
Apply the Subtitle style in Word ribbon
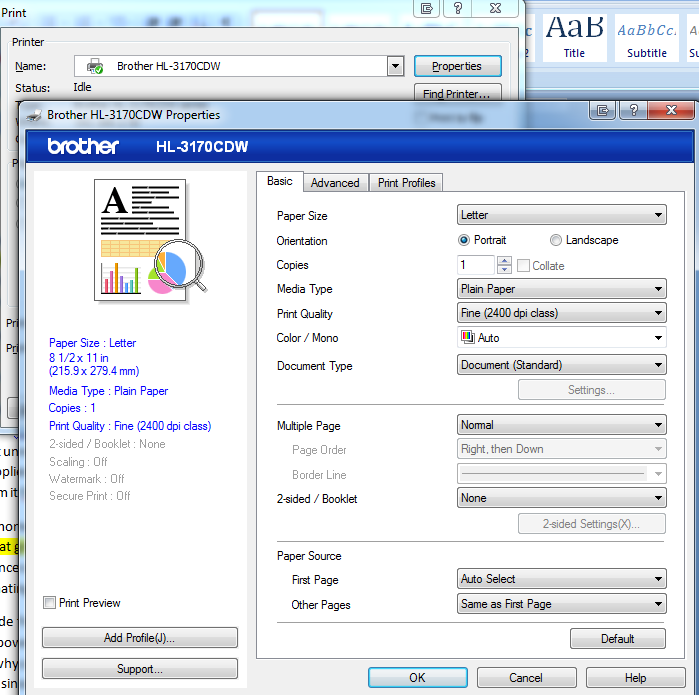647,38
